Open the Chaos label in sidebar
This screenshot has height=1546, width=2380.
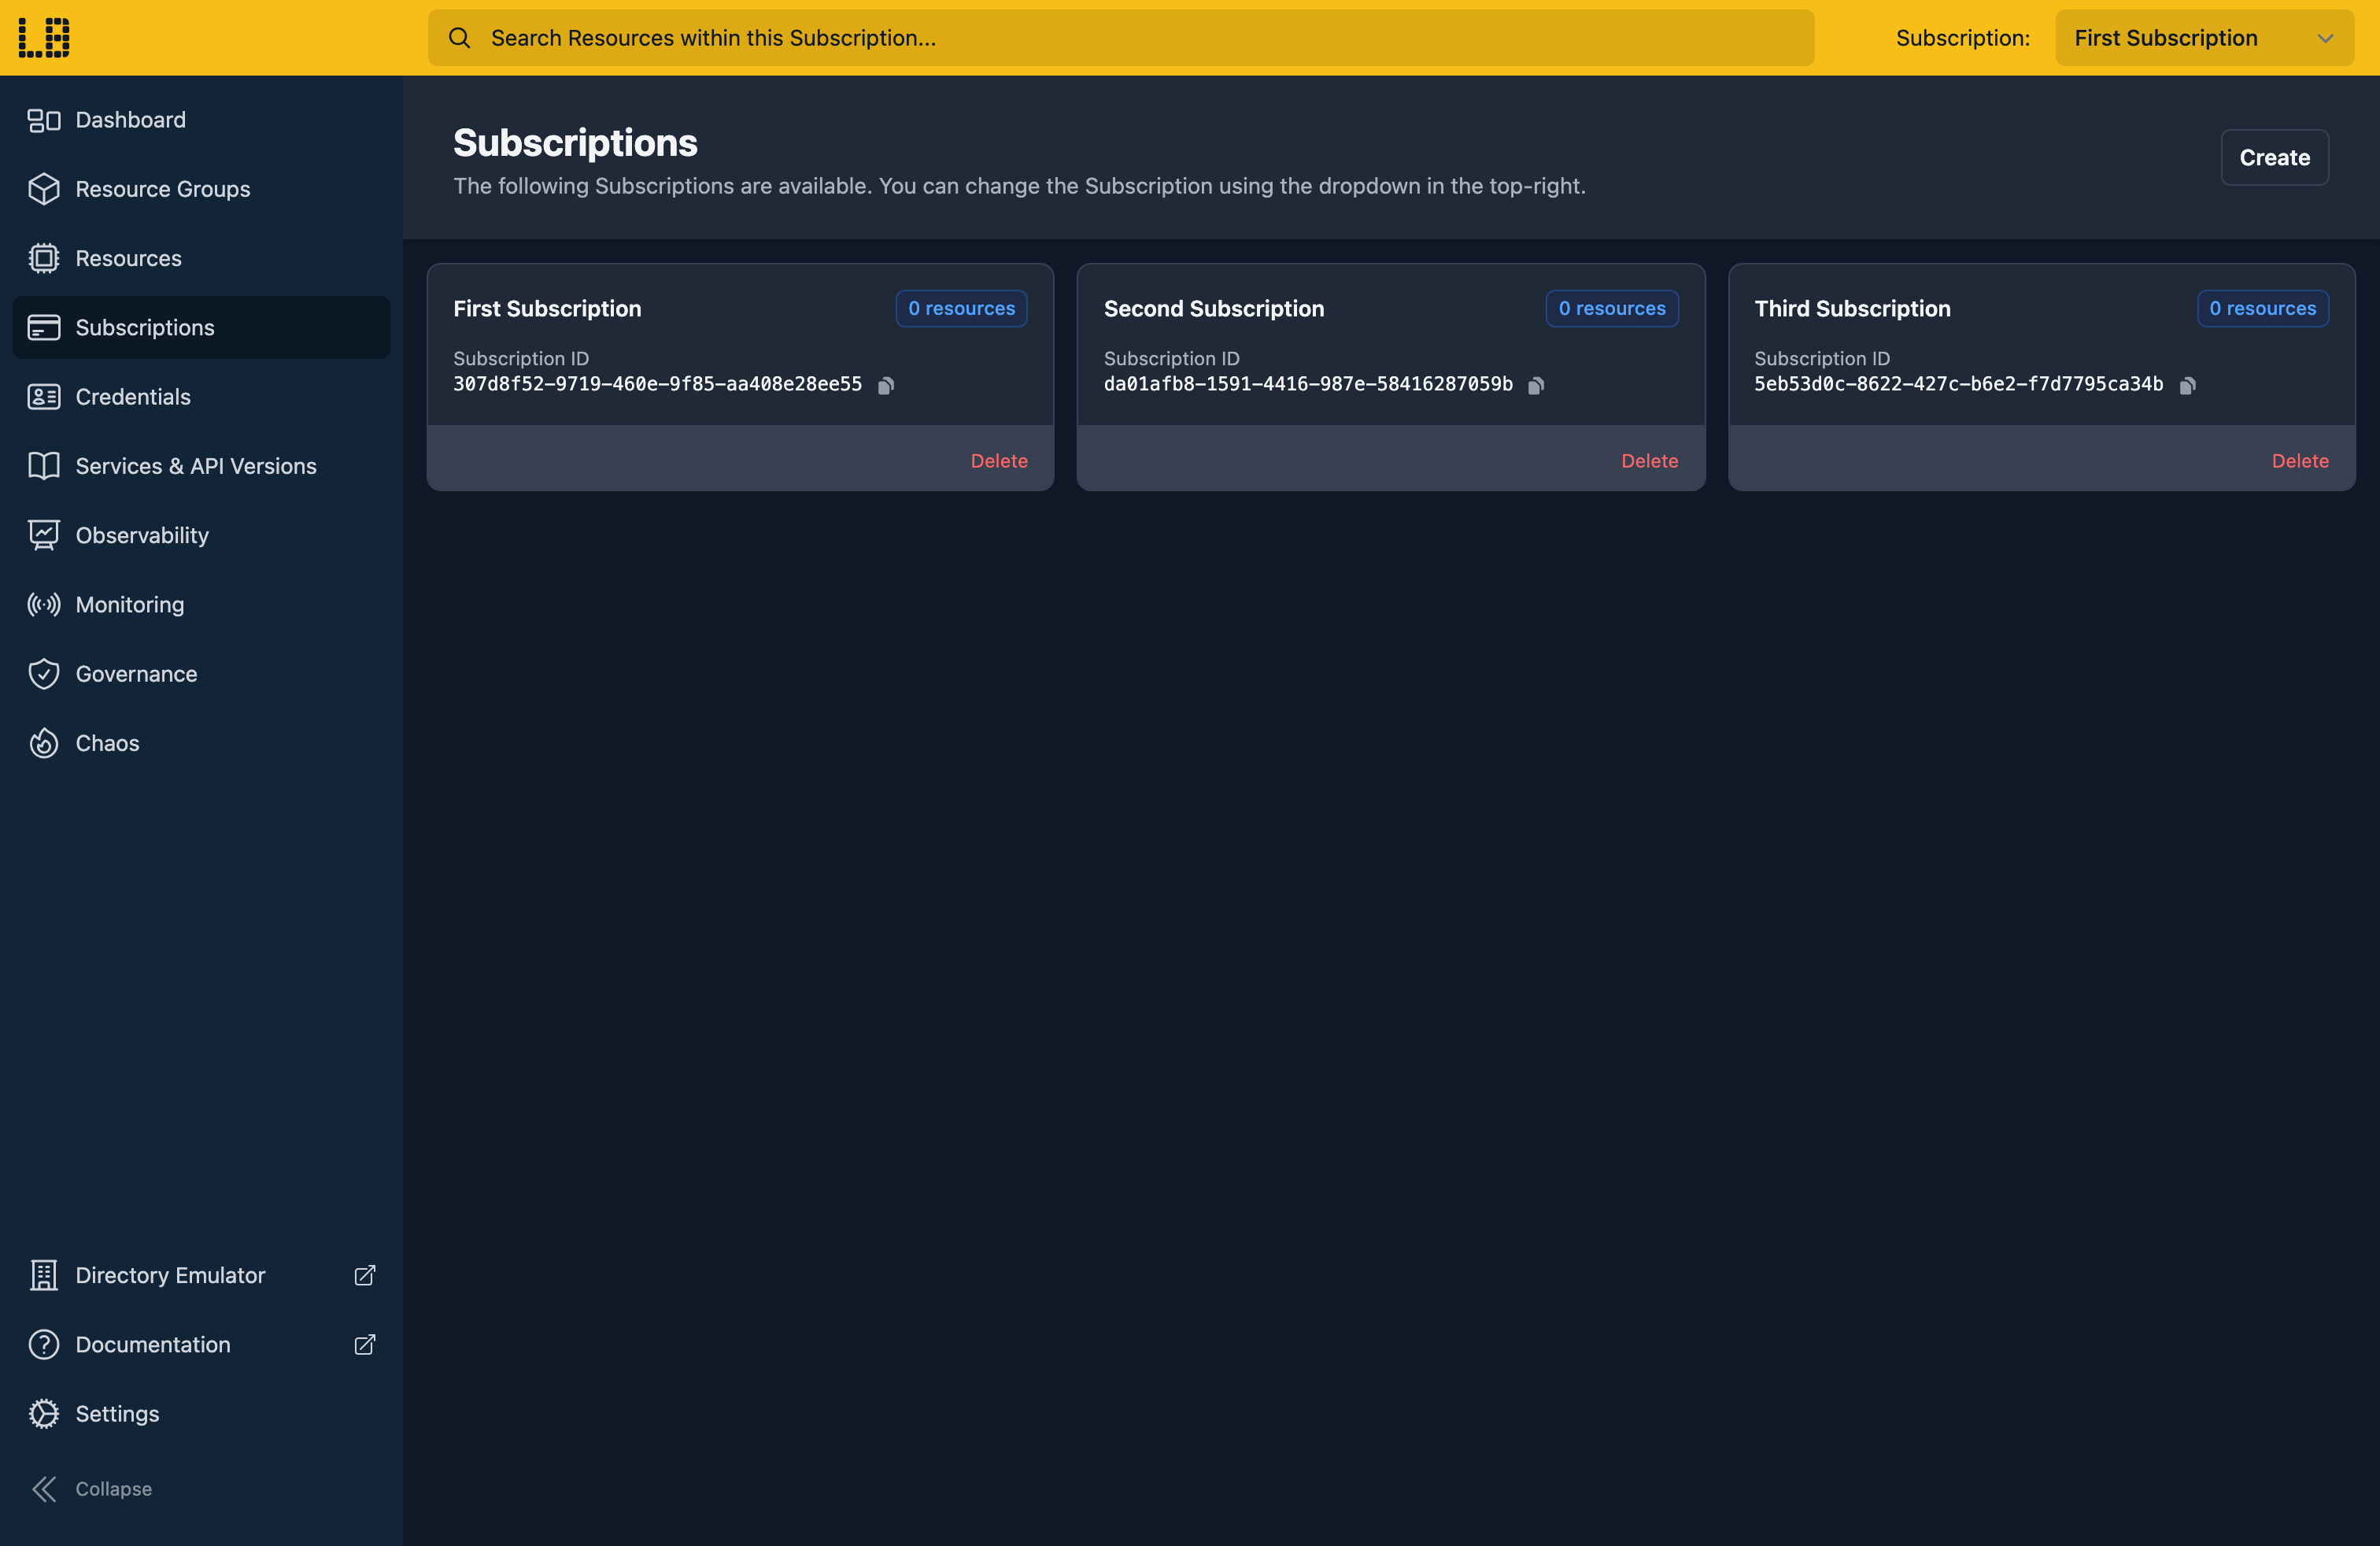[108, 743]
